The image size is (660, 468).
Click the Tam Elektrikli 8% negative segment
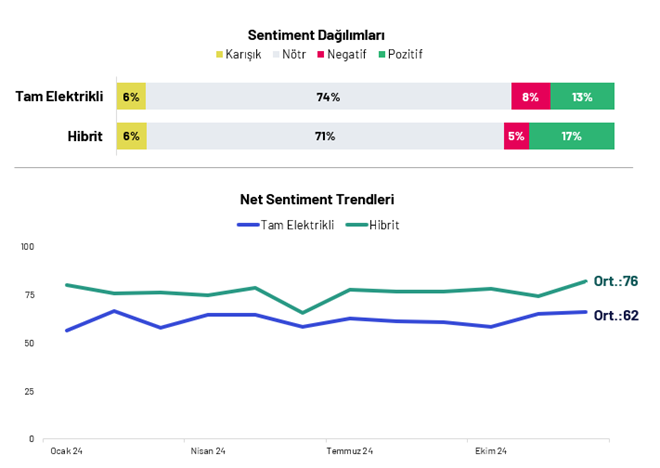530,97
